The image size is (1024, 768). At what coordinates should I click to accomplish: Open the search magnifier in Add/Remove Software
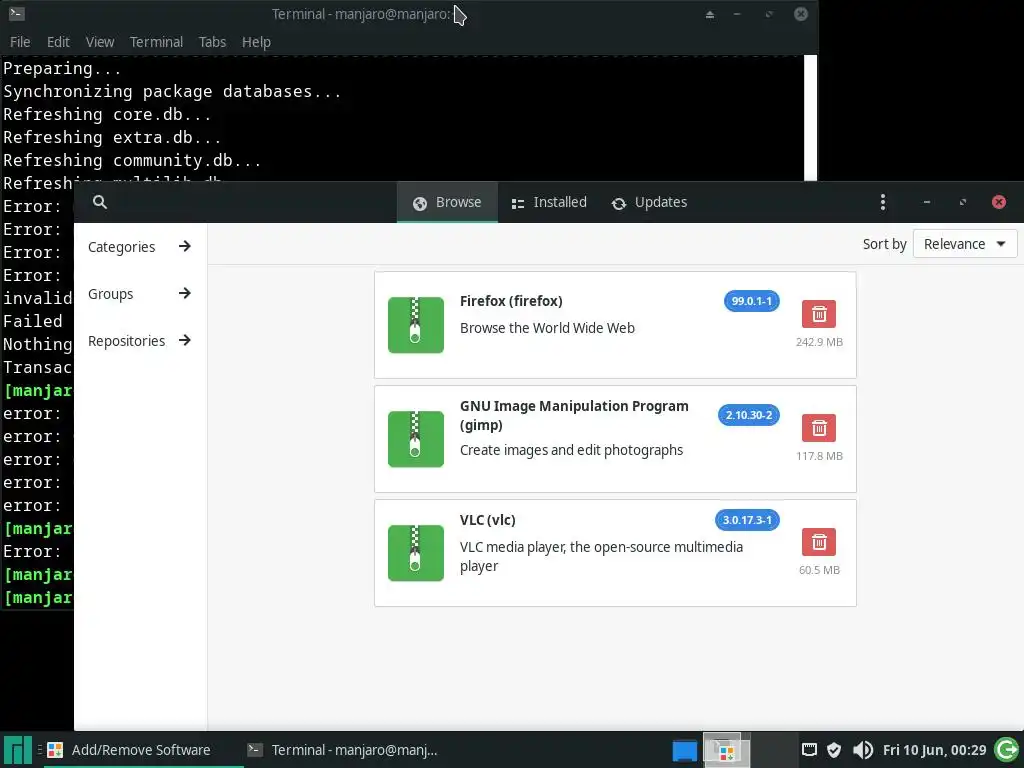tap(100, 202)
